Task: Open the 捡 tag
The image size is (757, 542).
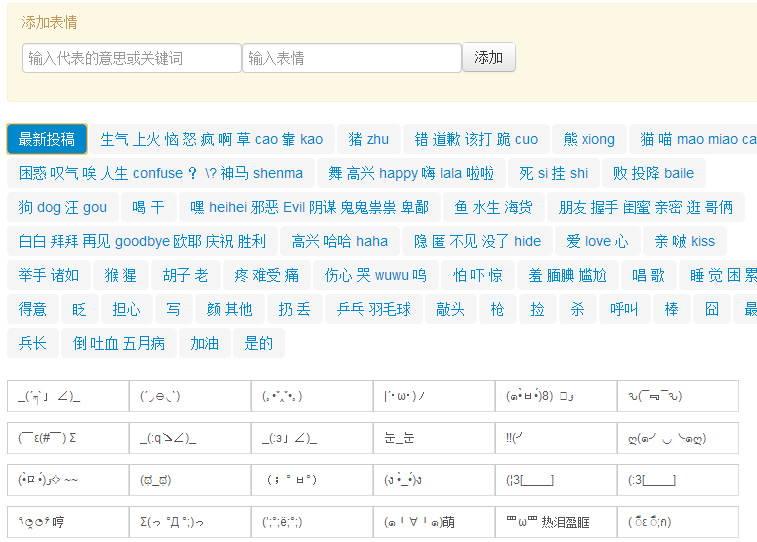Action: click(x=537, y=309)
